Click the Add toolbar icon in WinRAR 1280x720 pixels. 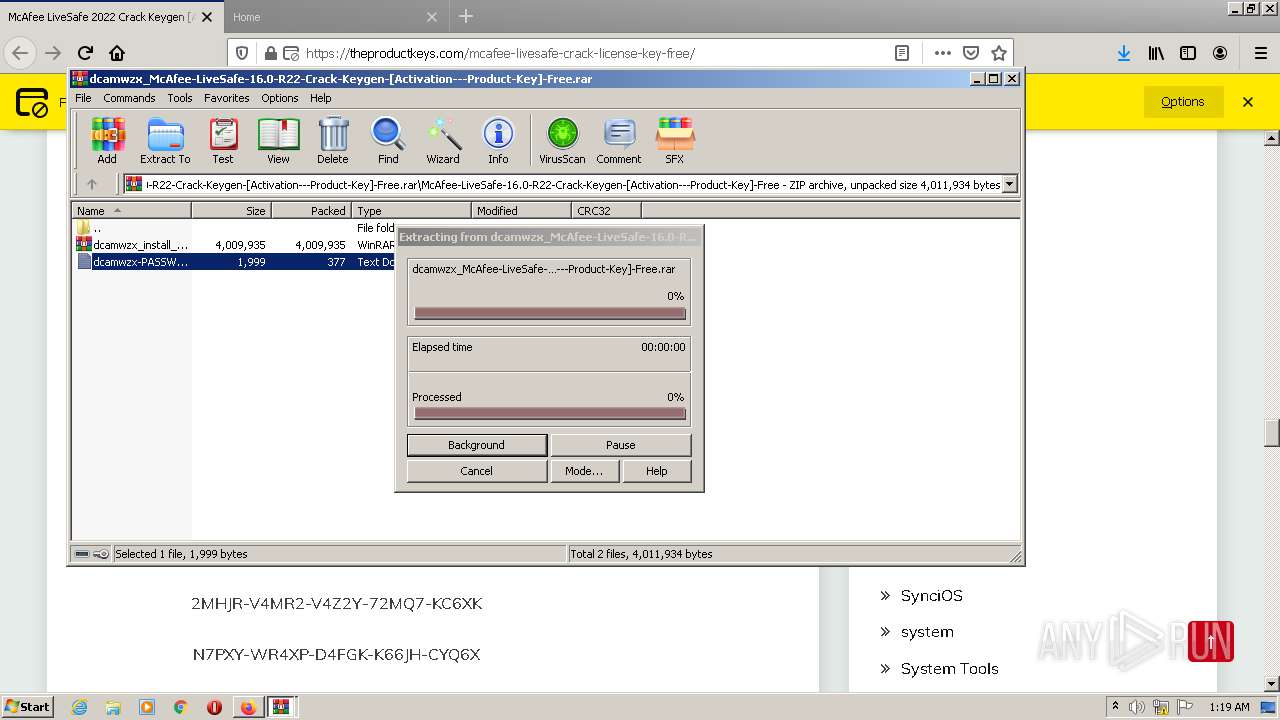107,140
